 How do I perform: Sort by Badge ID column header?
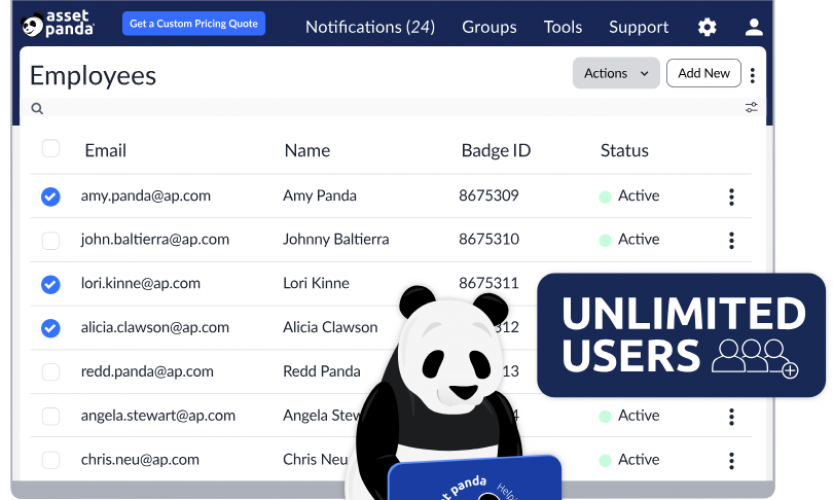point(496,150)
